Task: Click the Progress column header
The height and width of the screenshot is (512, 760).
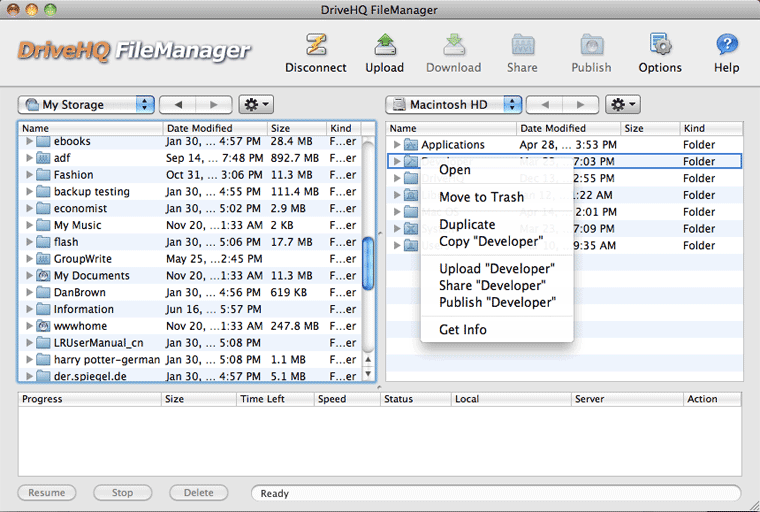Action: click(x=90, y=399)
